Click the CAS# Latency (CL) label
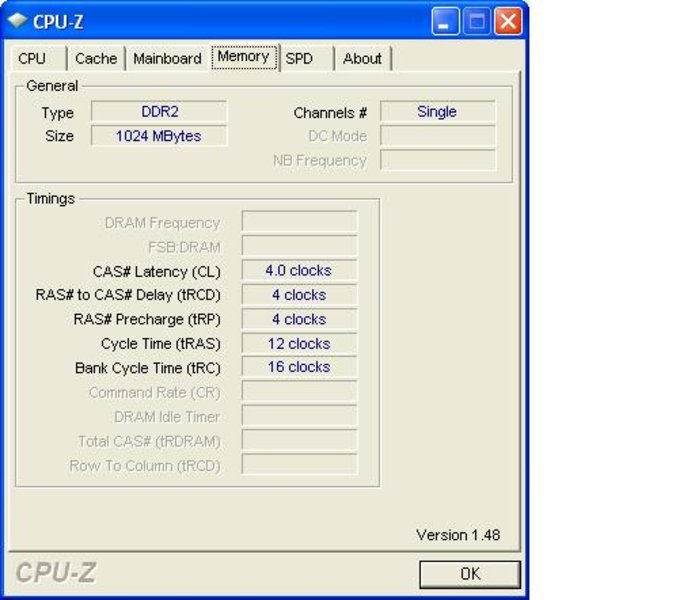Viewport: 695px width, 600px height. (156, 272)
